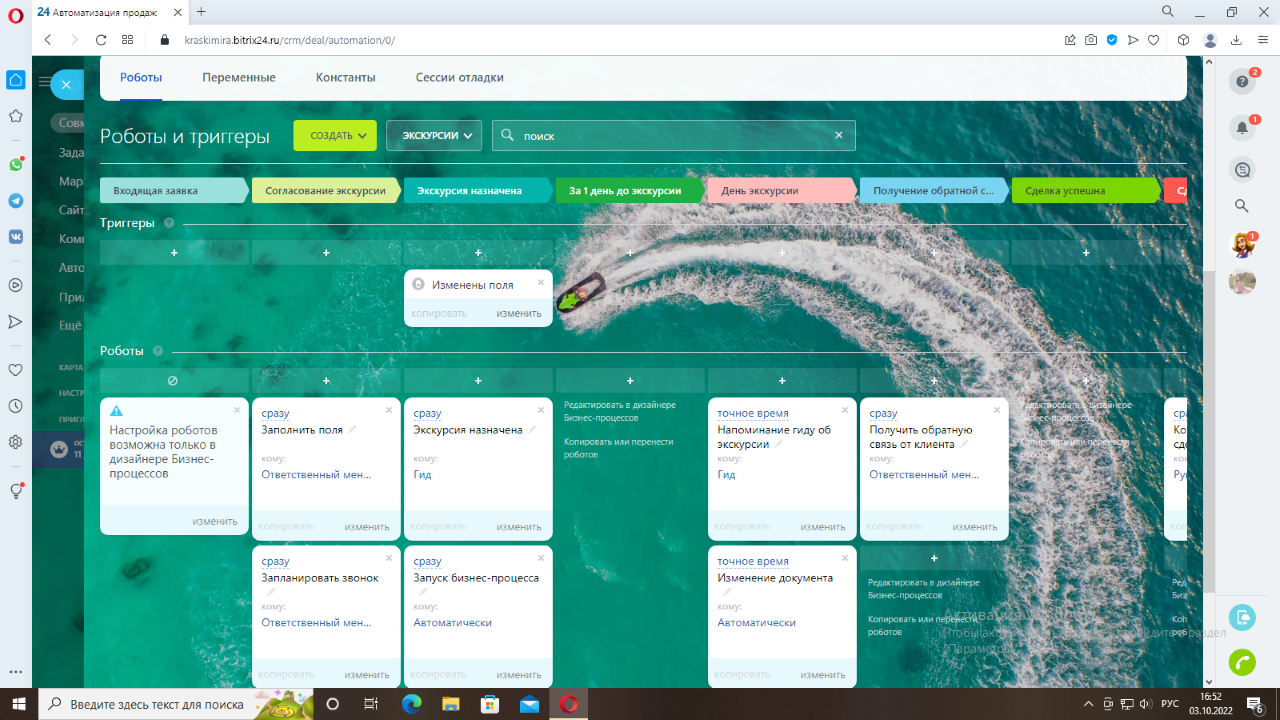The image size is (1280, 720).
Task: Change точное время on Напоминание гиду robot
Action: [x=753, y=413]
